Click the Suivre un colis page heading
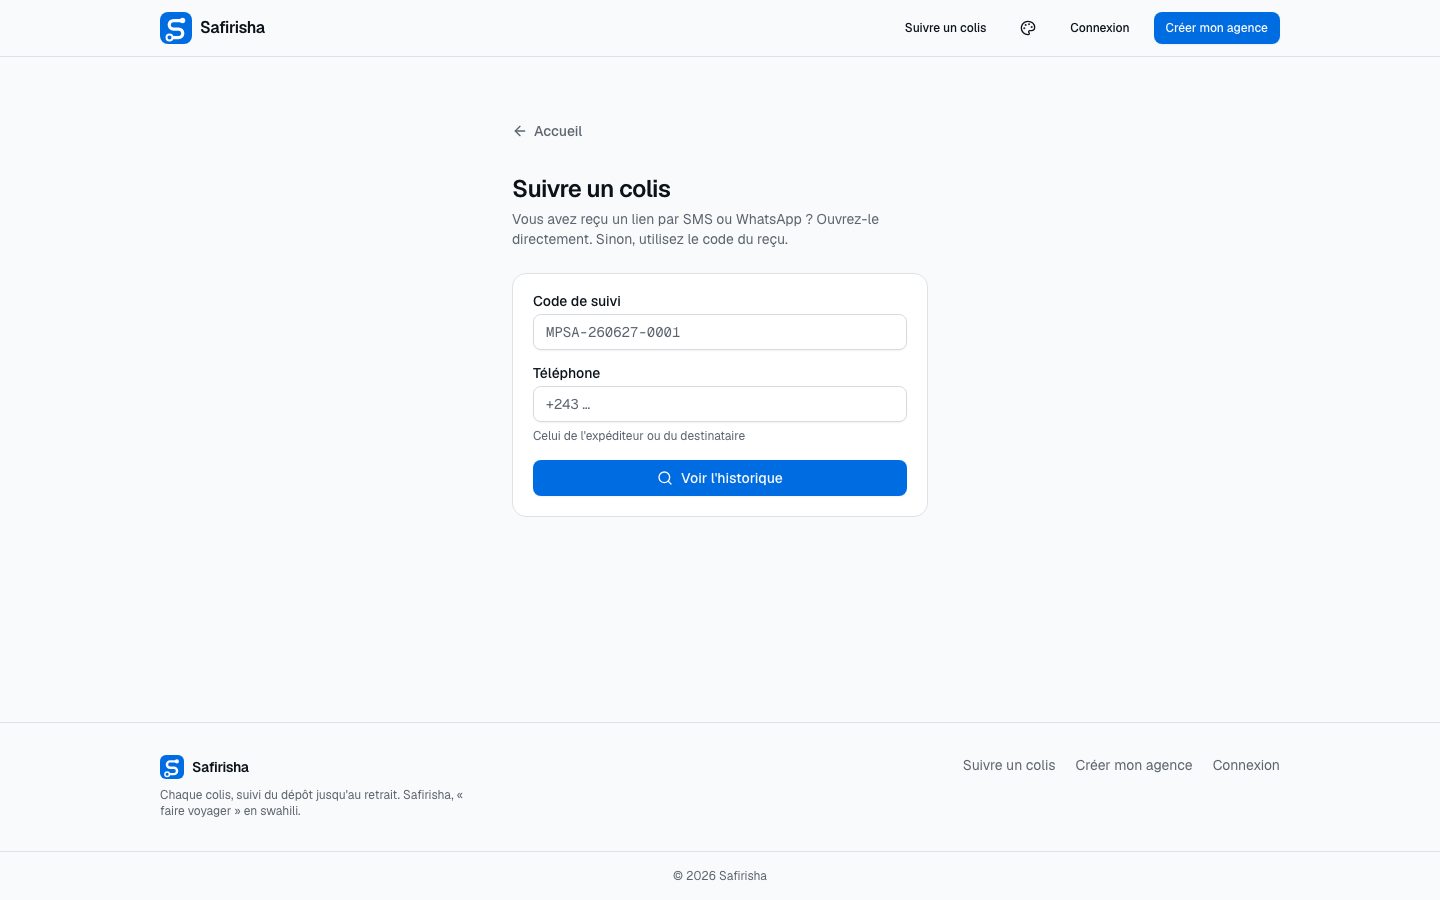1440x900 pixels. click(x=591, y=189)
